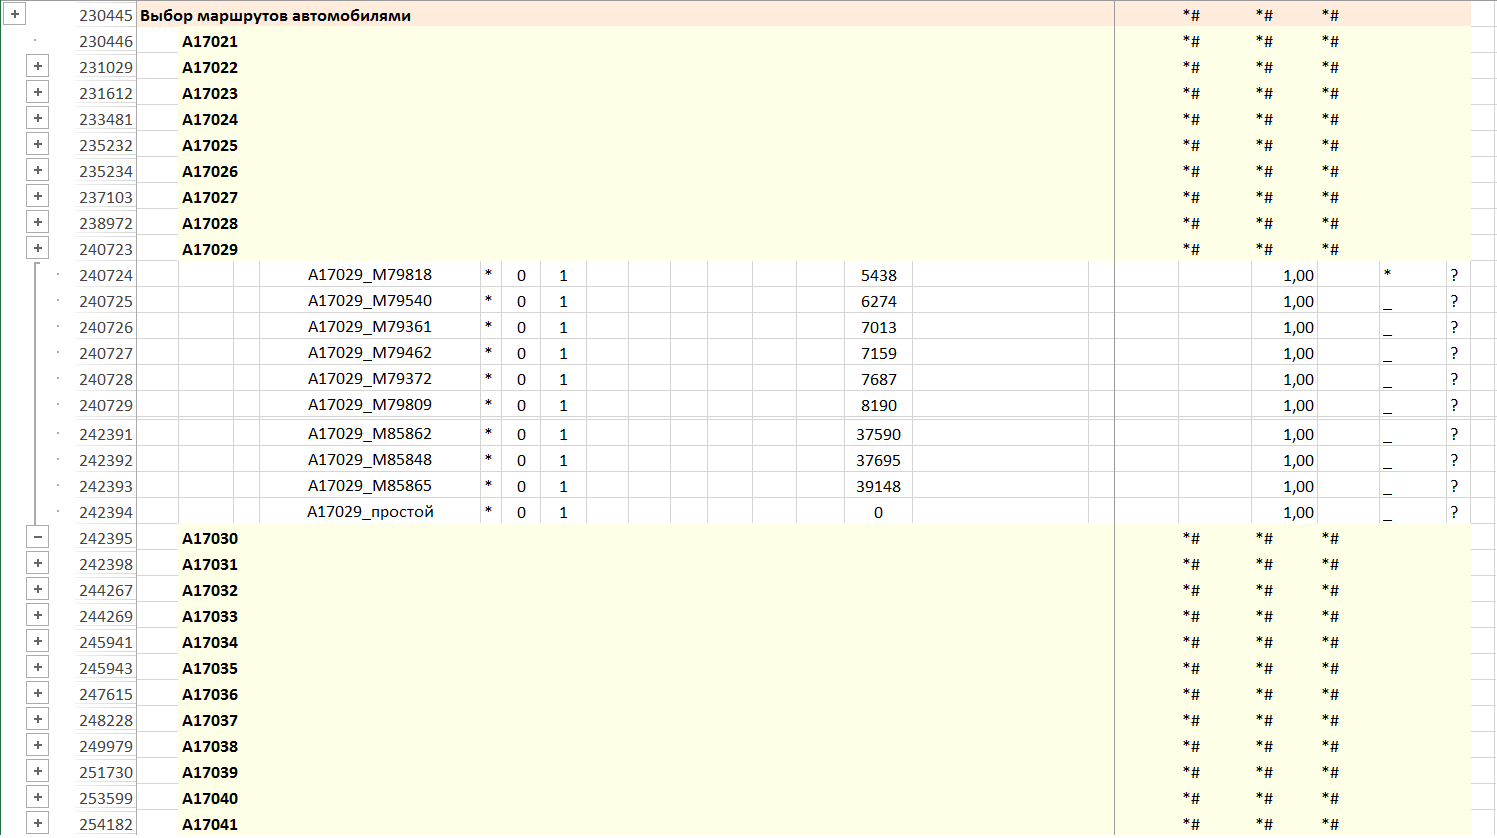Click the plus button beside row 240723

click(38, 249)
